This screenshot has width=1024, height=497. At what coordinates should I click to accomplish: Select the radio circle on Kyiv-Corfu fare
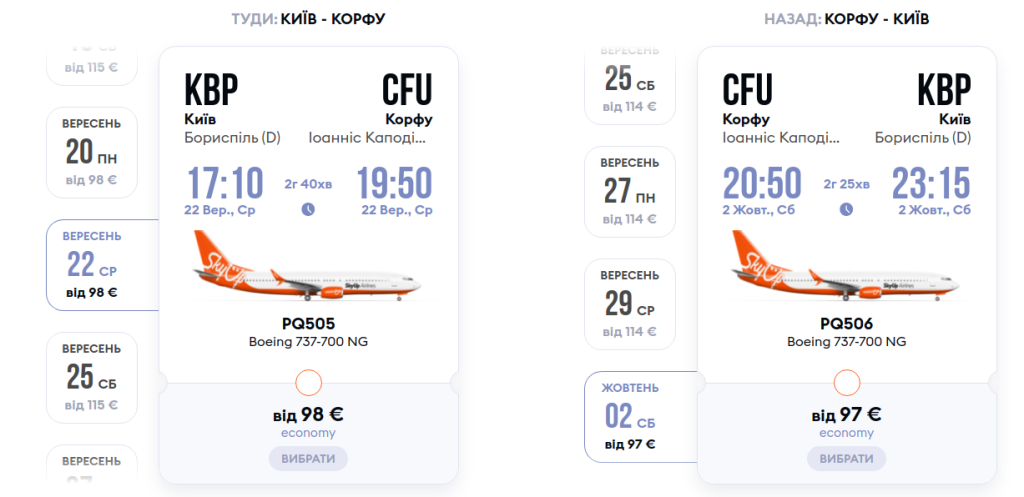tap(309, 382)
